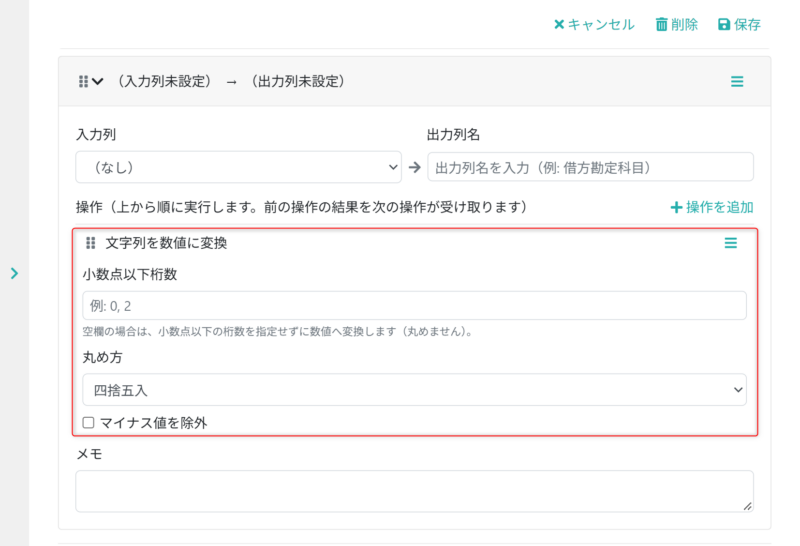Enable the マイナス値を除外 checkbox
Image resolution: width=800 pixels, height=546 pixels.
point(88,423)
